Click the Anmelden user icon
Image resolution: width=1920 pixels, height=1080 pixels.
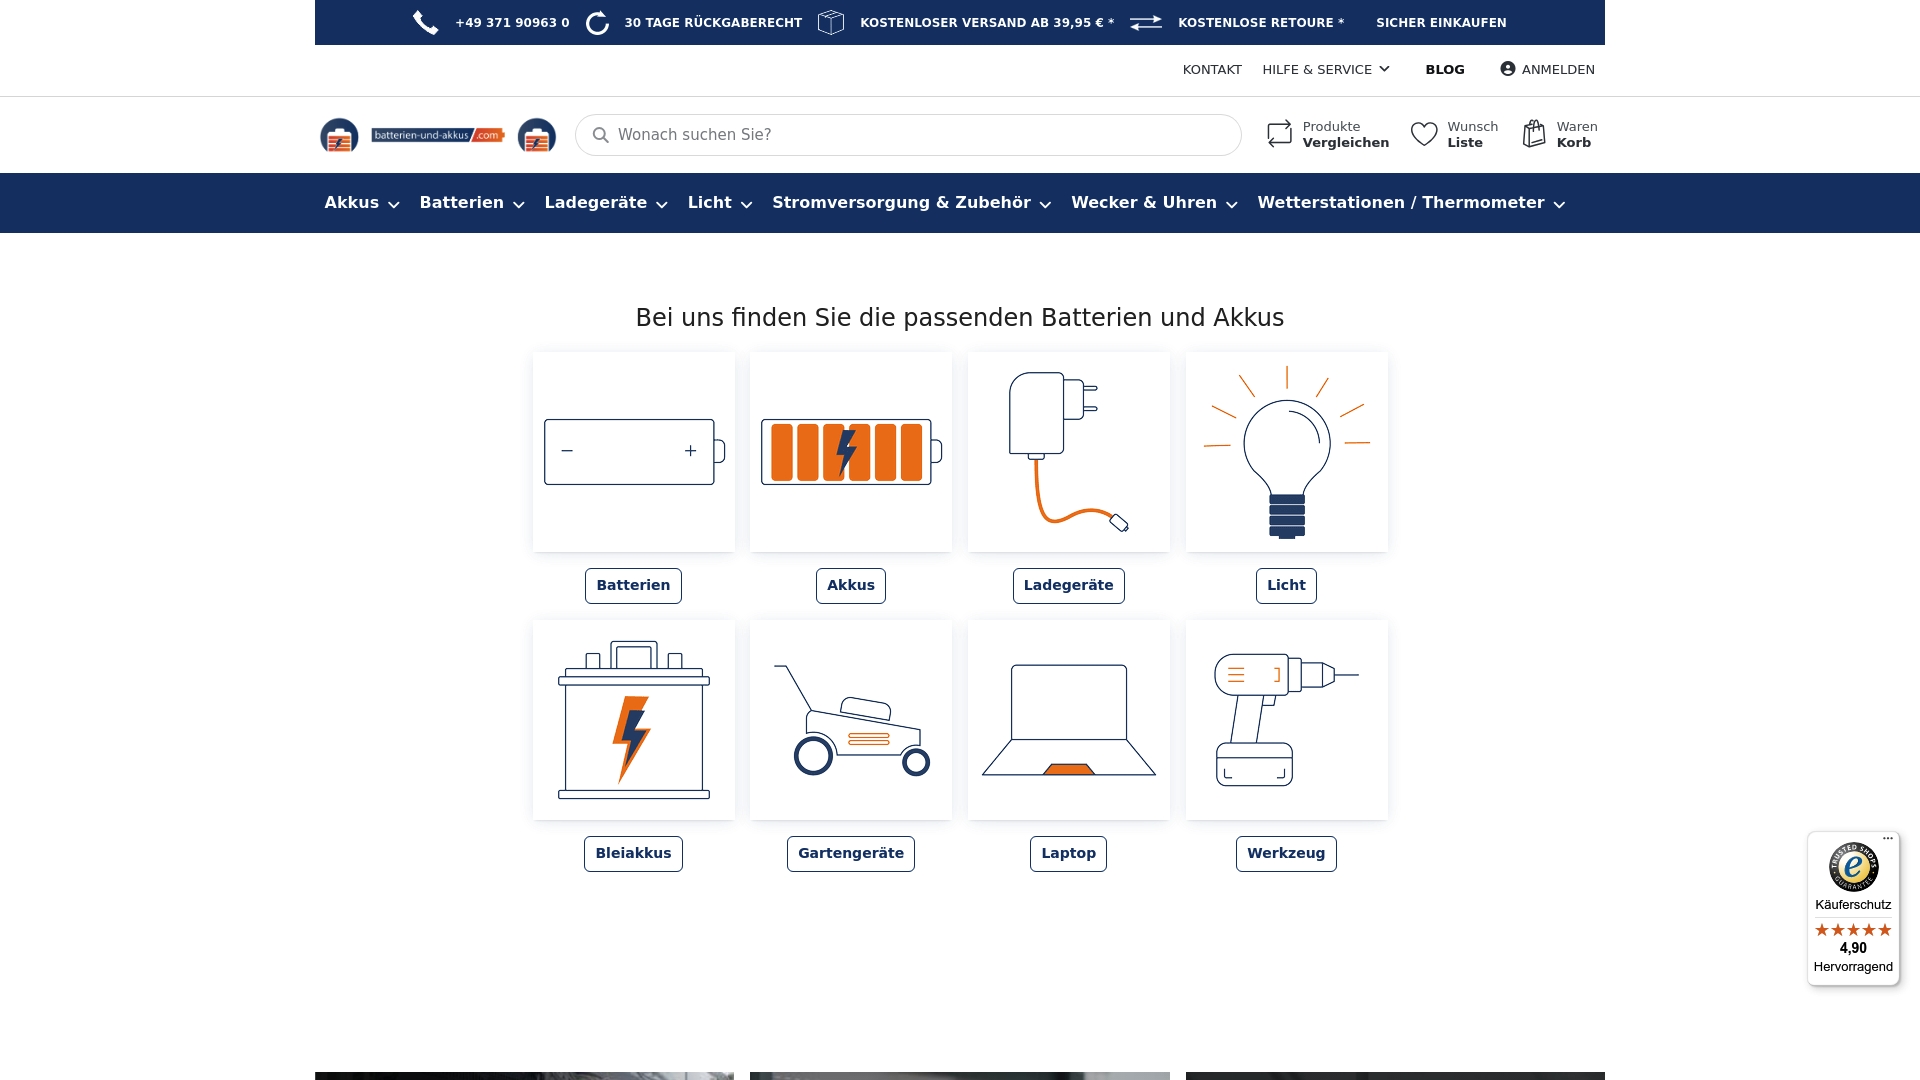[1507, 69]
